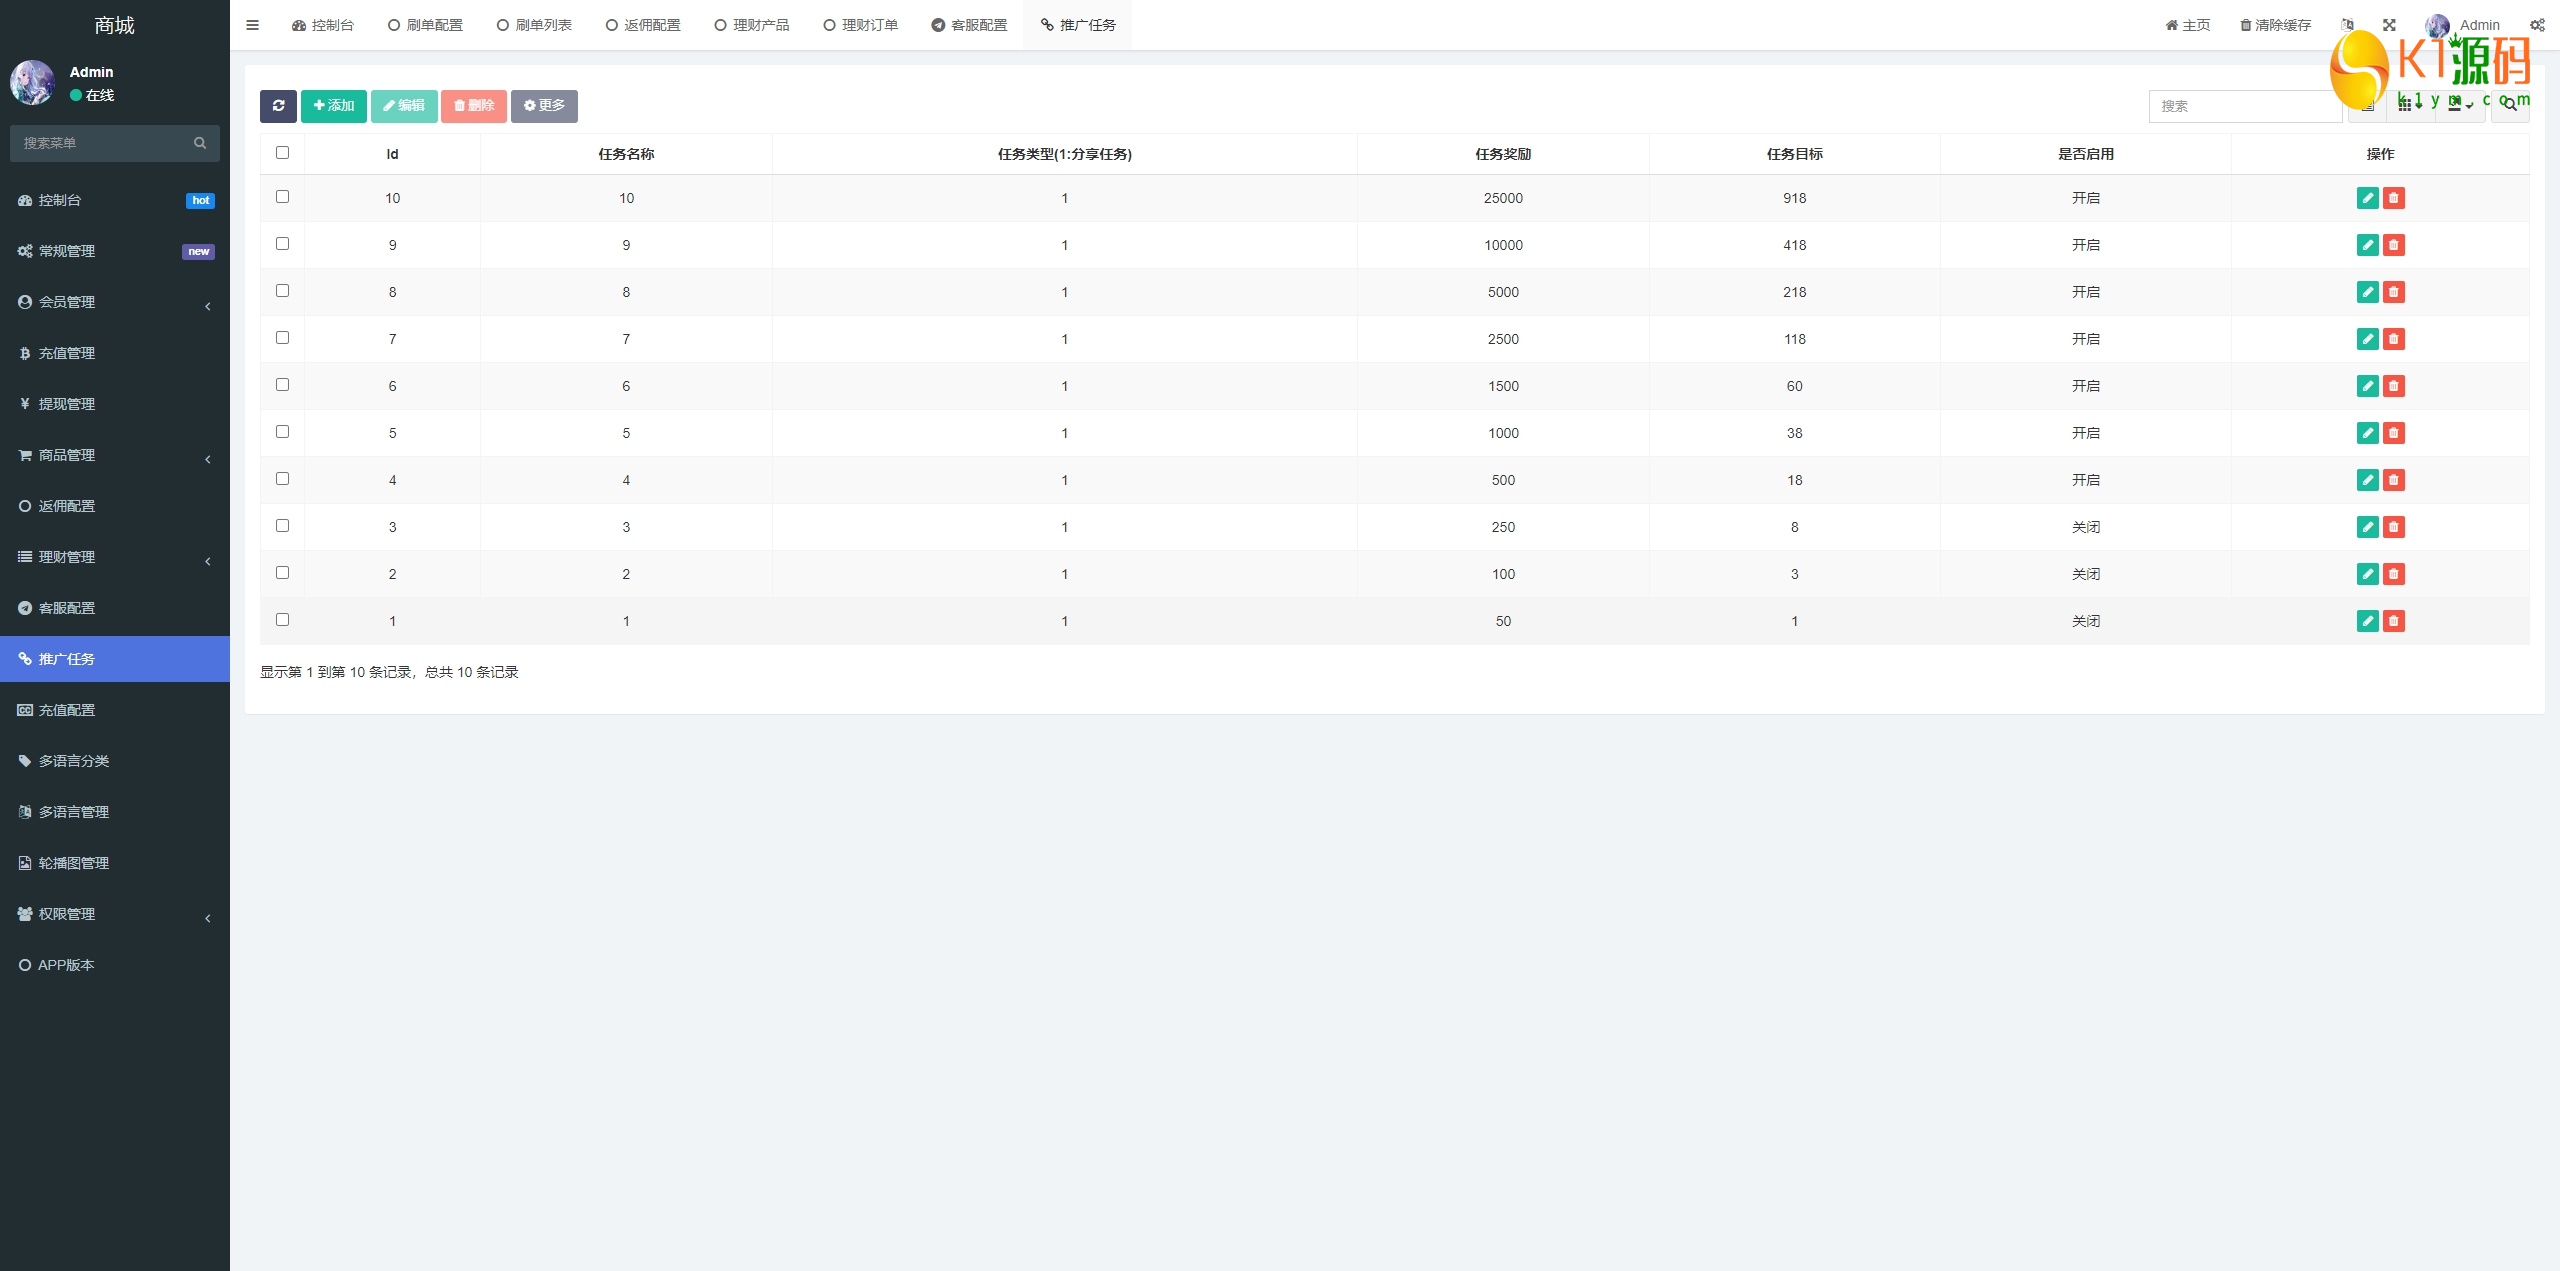Click the refresh table icon button
2560x1271 pixels.
pyautogui.click(x=278, y=106)
